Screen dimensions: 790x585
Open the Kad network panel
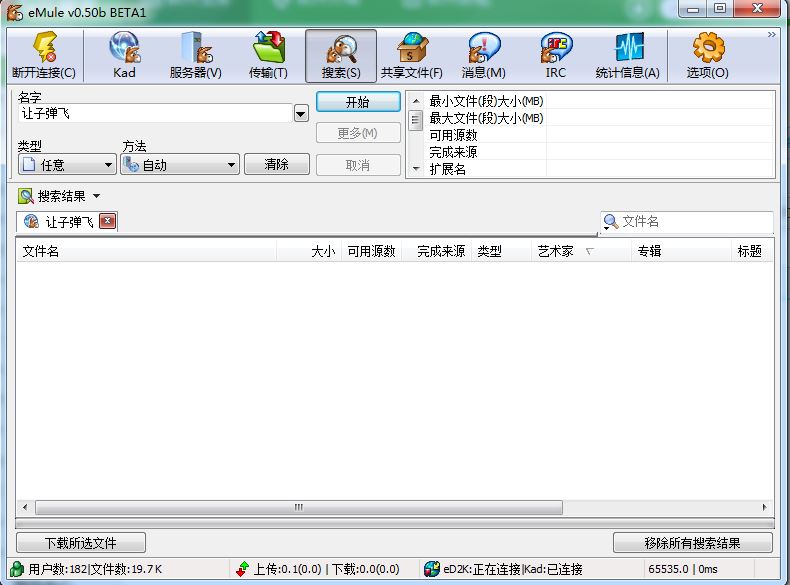point(124,55)
